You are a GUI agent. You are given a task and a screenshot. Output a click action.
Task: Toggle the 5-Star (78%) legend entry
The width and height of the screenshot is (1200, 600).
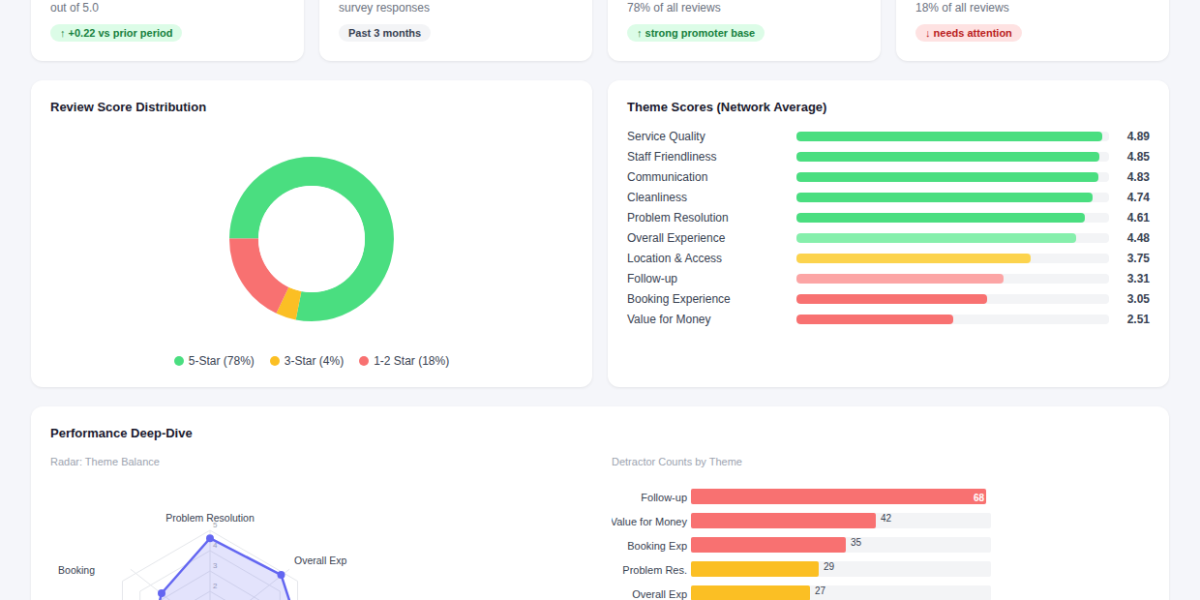(x=213, y=361)
